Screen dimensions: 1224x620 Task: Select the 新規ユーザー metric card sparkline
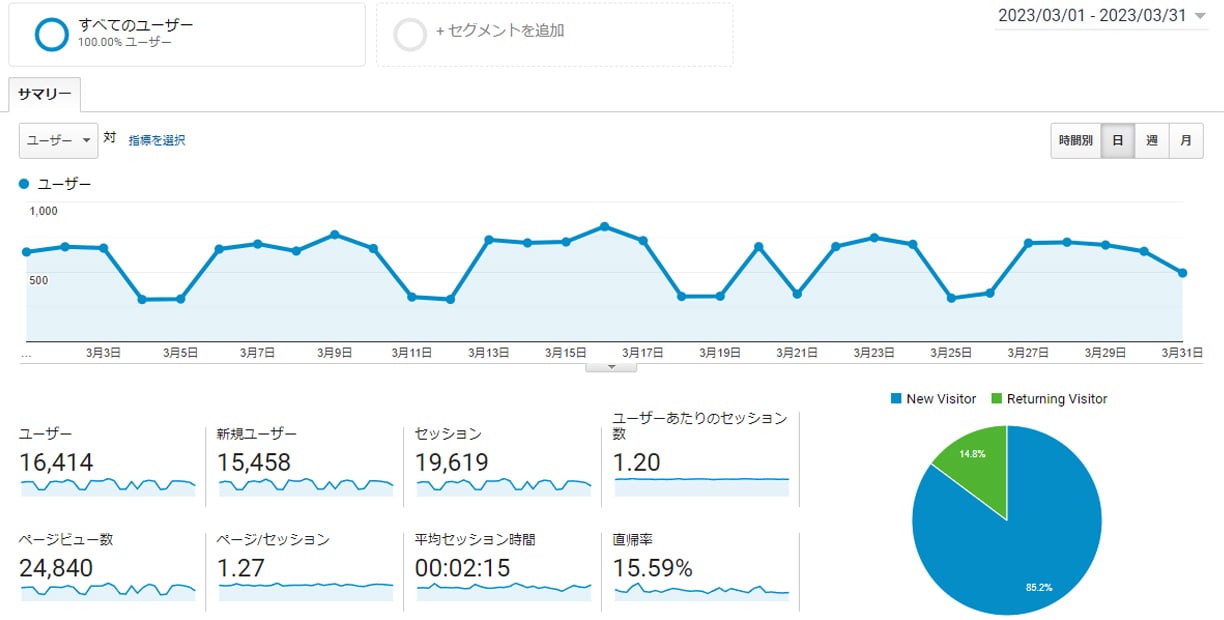pyautogui.click(x=305, y=489)
